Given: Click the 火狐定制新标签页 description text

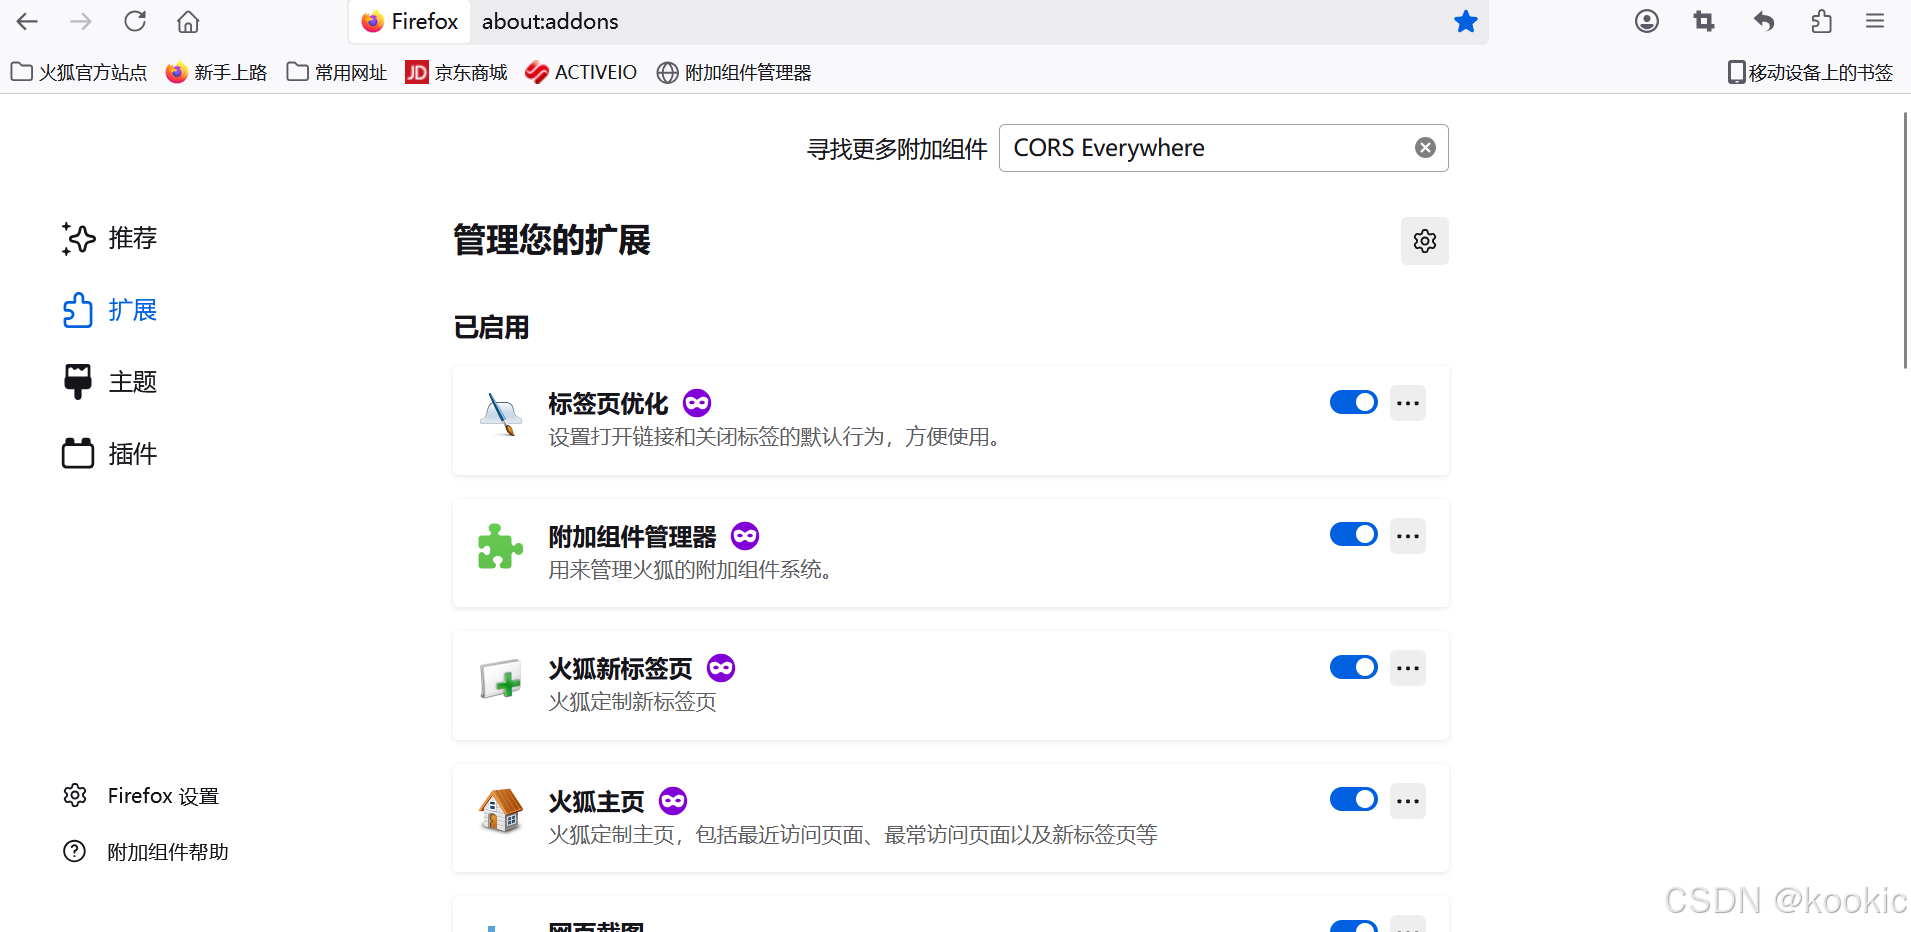Looking at the screenshot, I should coord(632,702).
